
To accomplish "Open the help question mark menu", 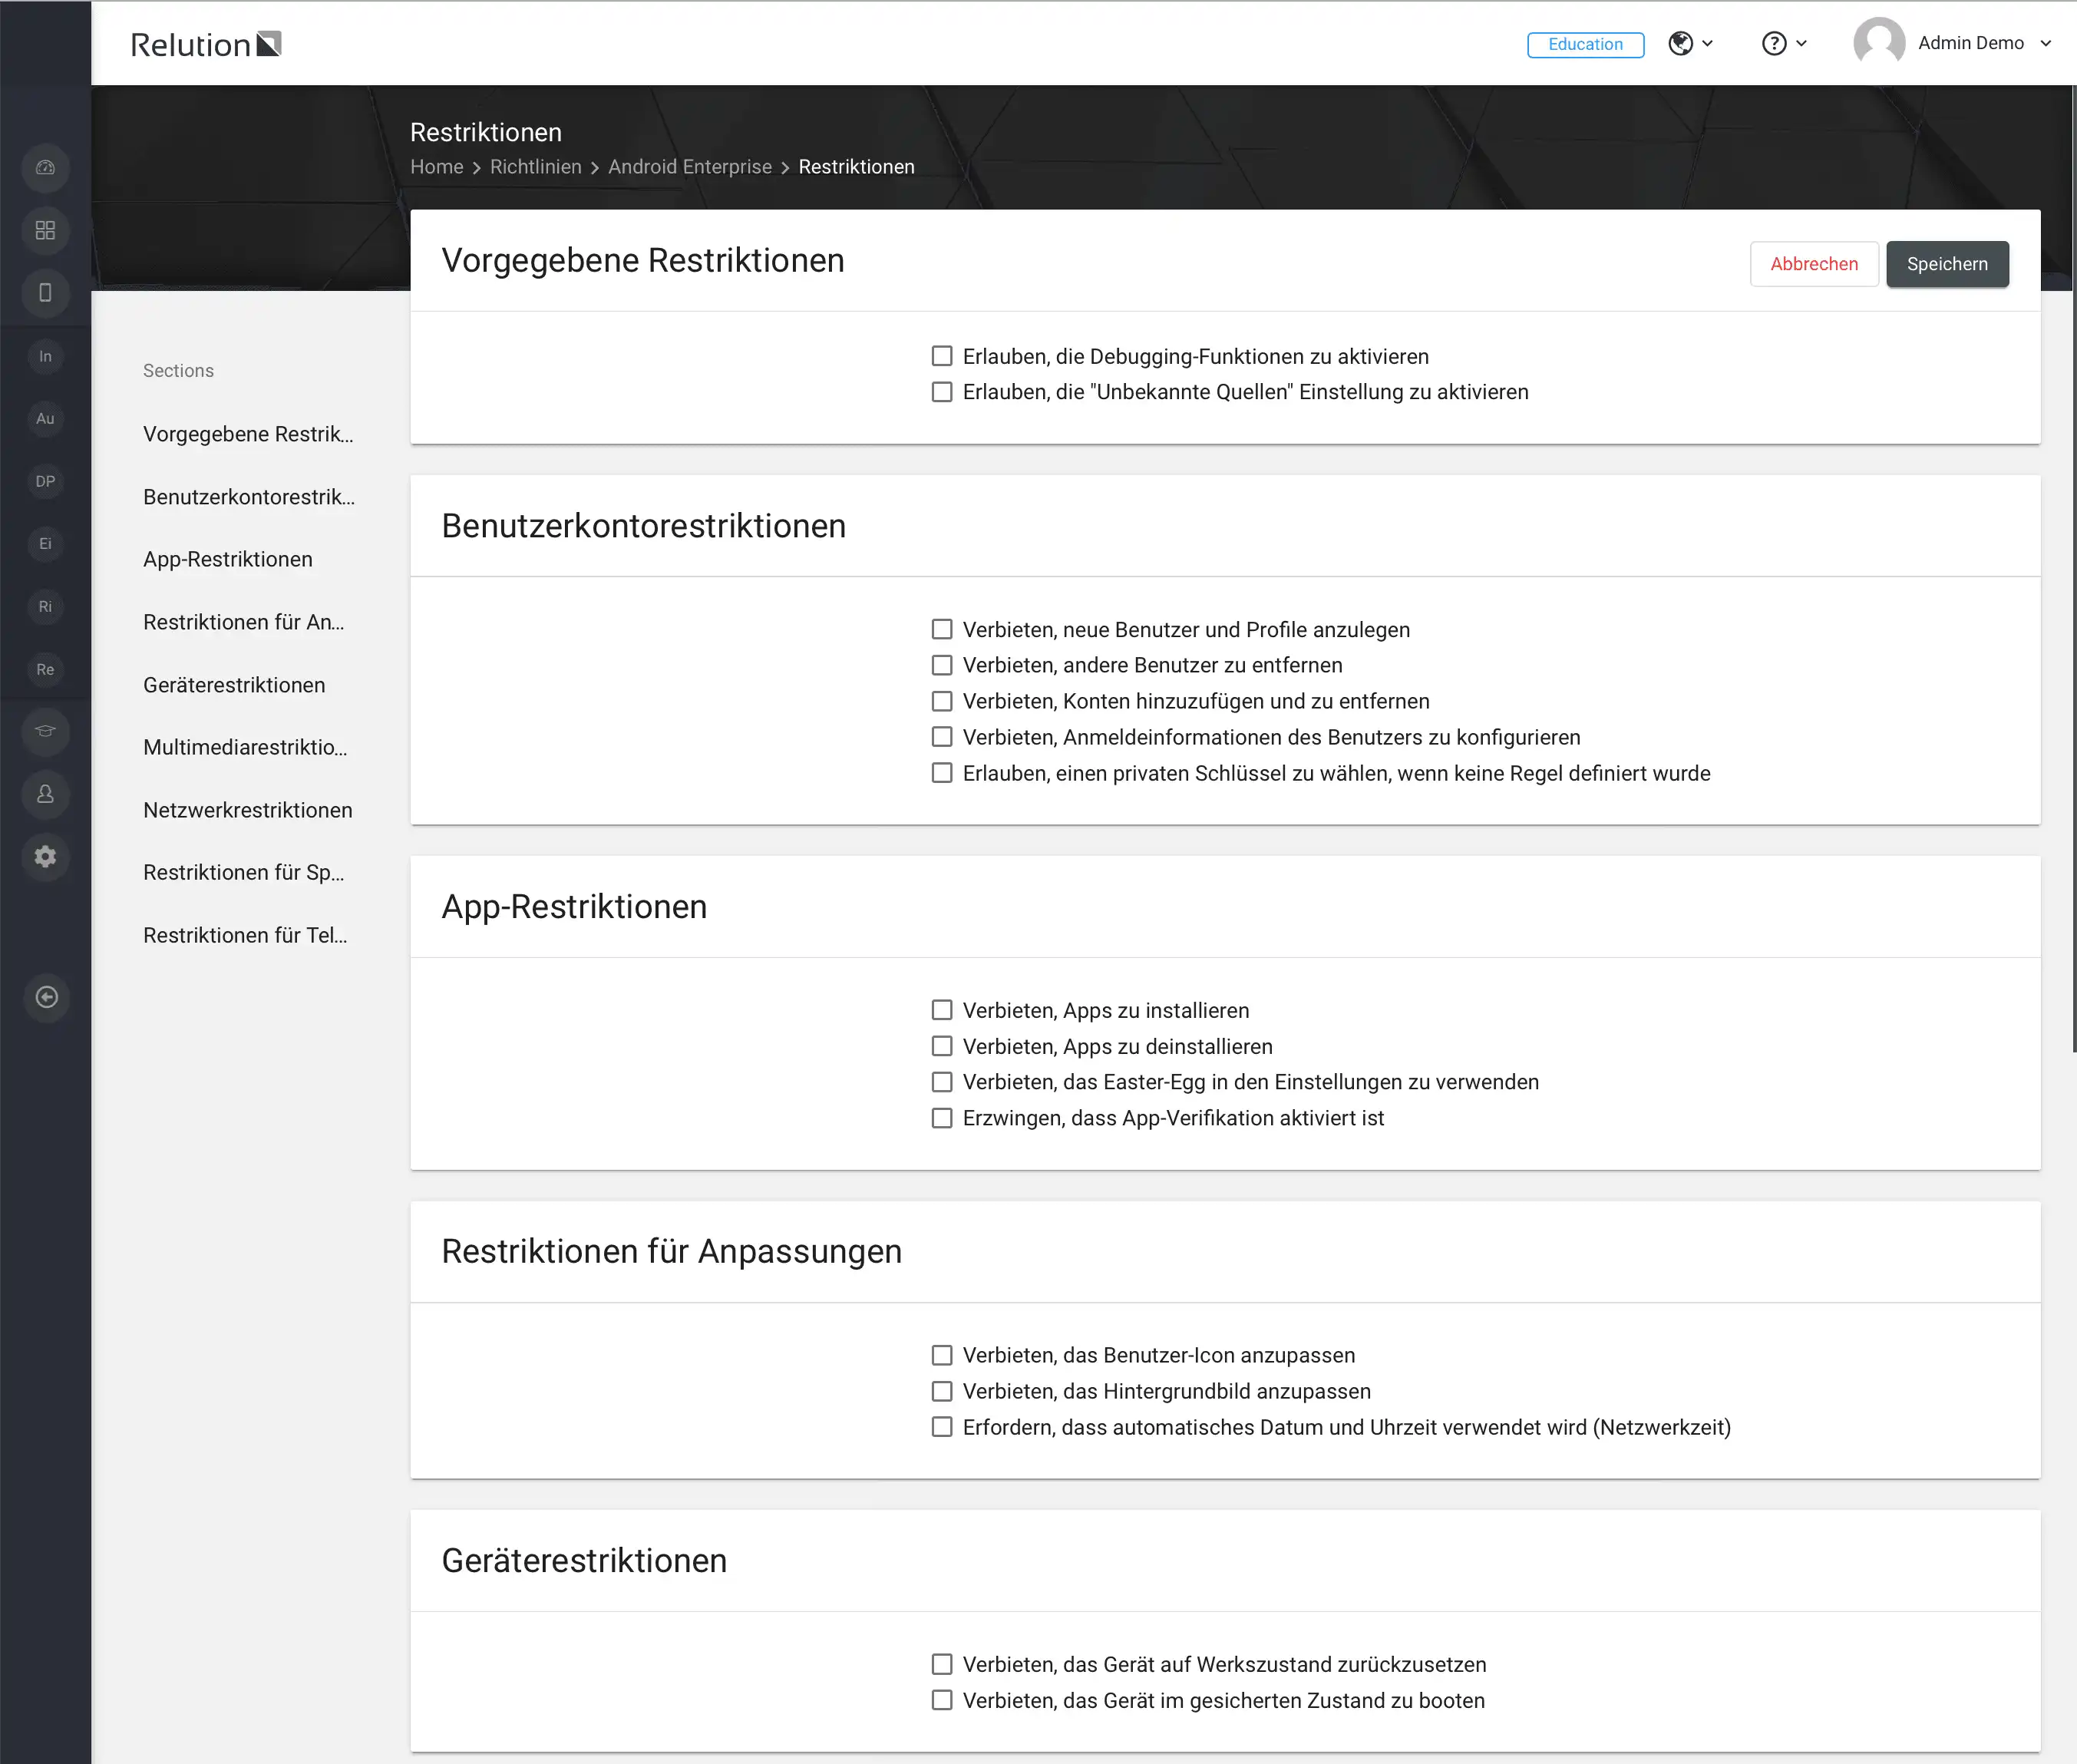I will [1783, 43].
